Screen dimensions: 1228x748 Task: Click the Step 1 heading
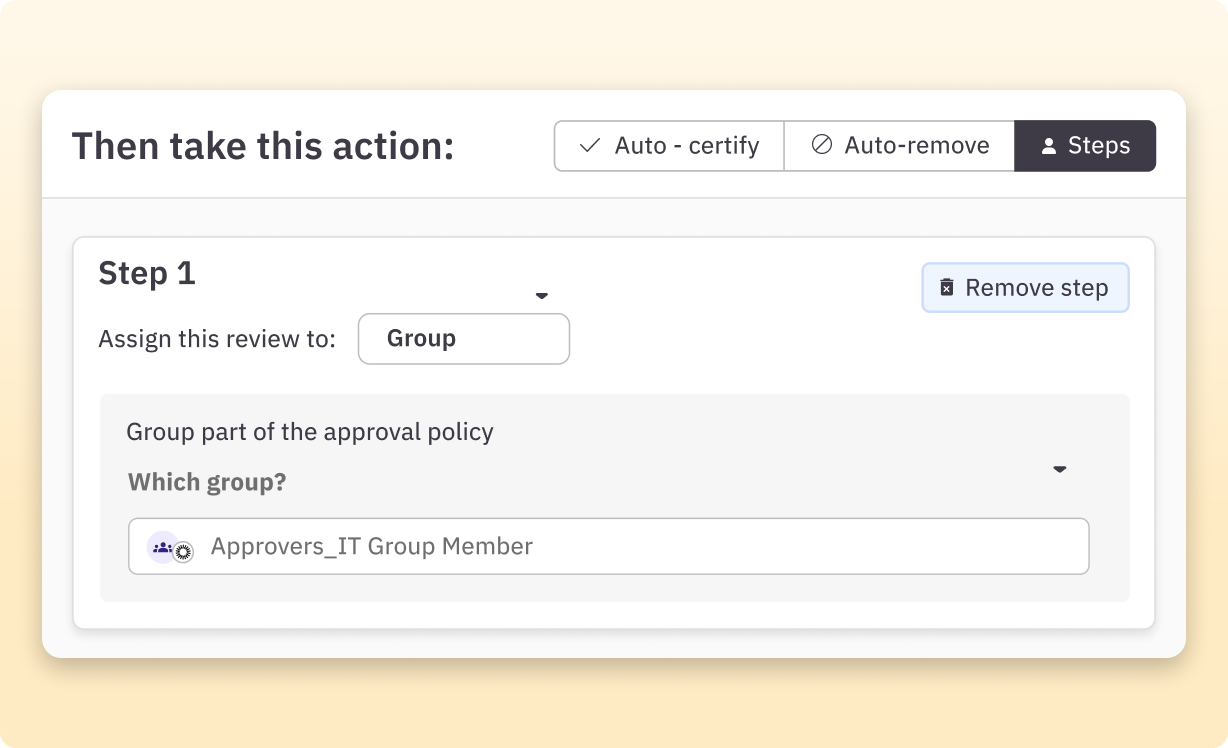pos(147,272)
